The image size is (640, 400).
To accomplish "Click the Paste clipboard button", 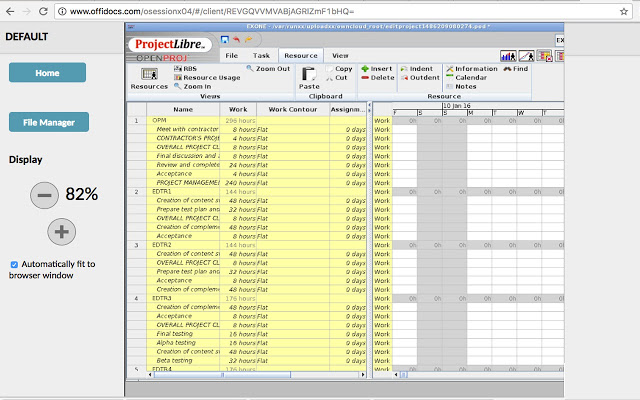I will click(x=309, y=78).
